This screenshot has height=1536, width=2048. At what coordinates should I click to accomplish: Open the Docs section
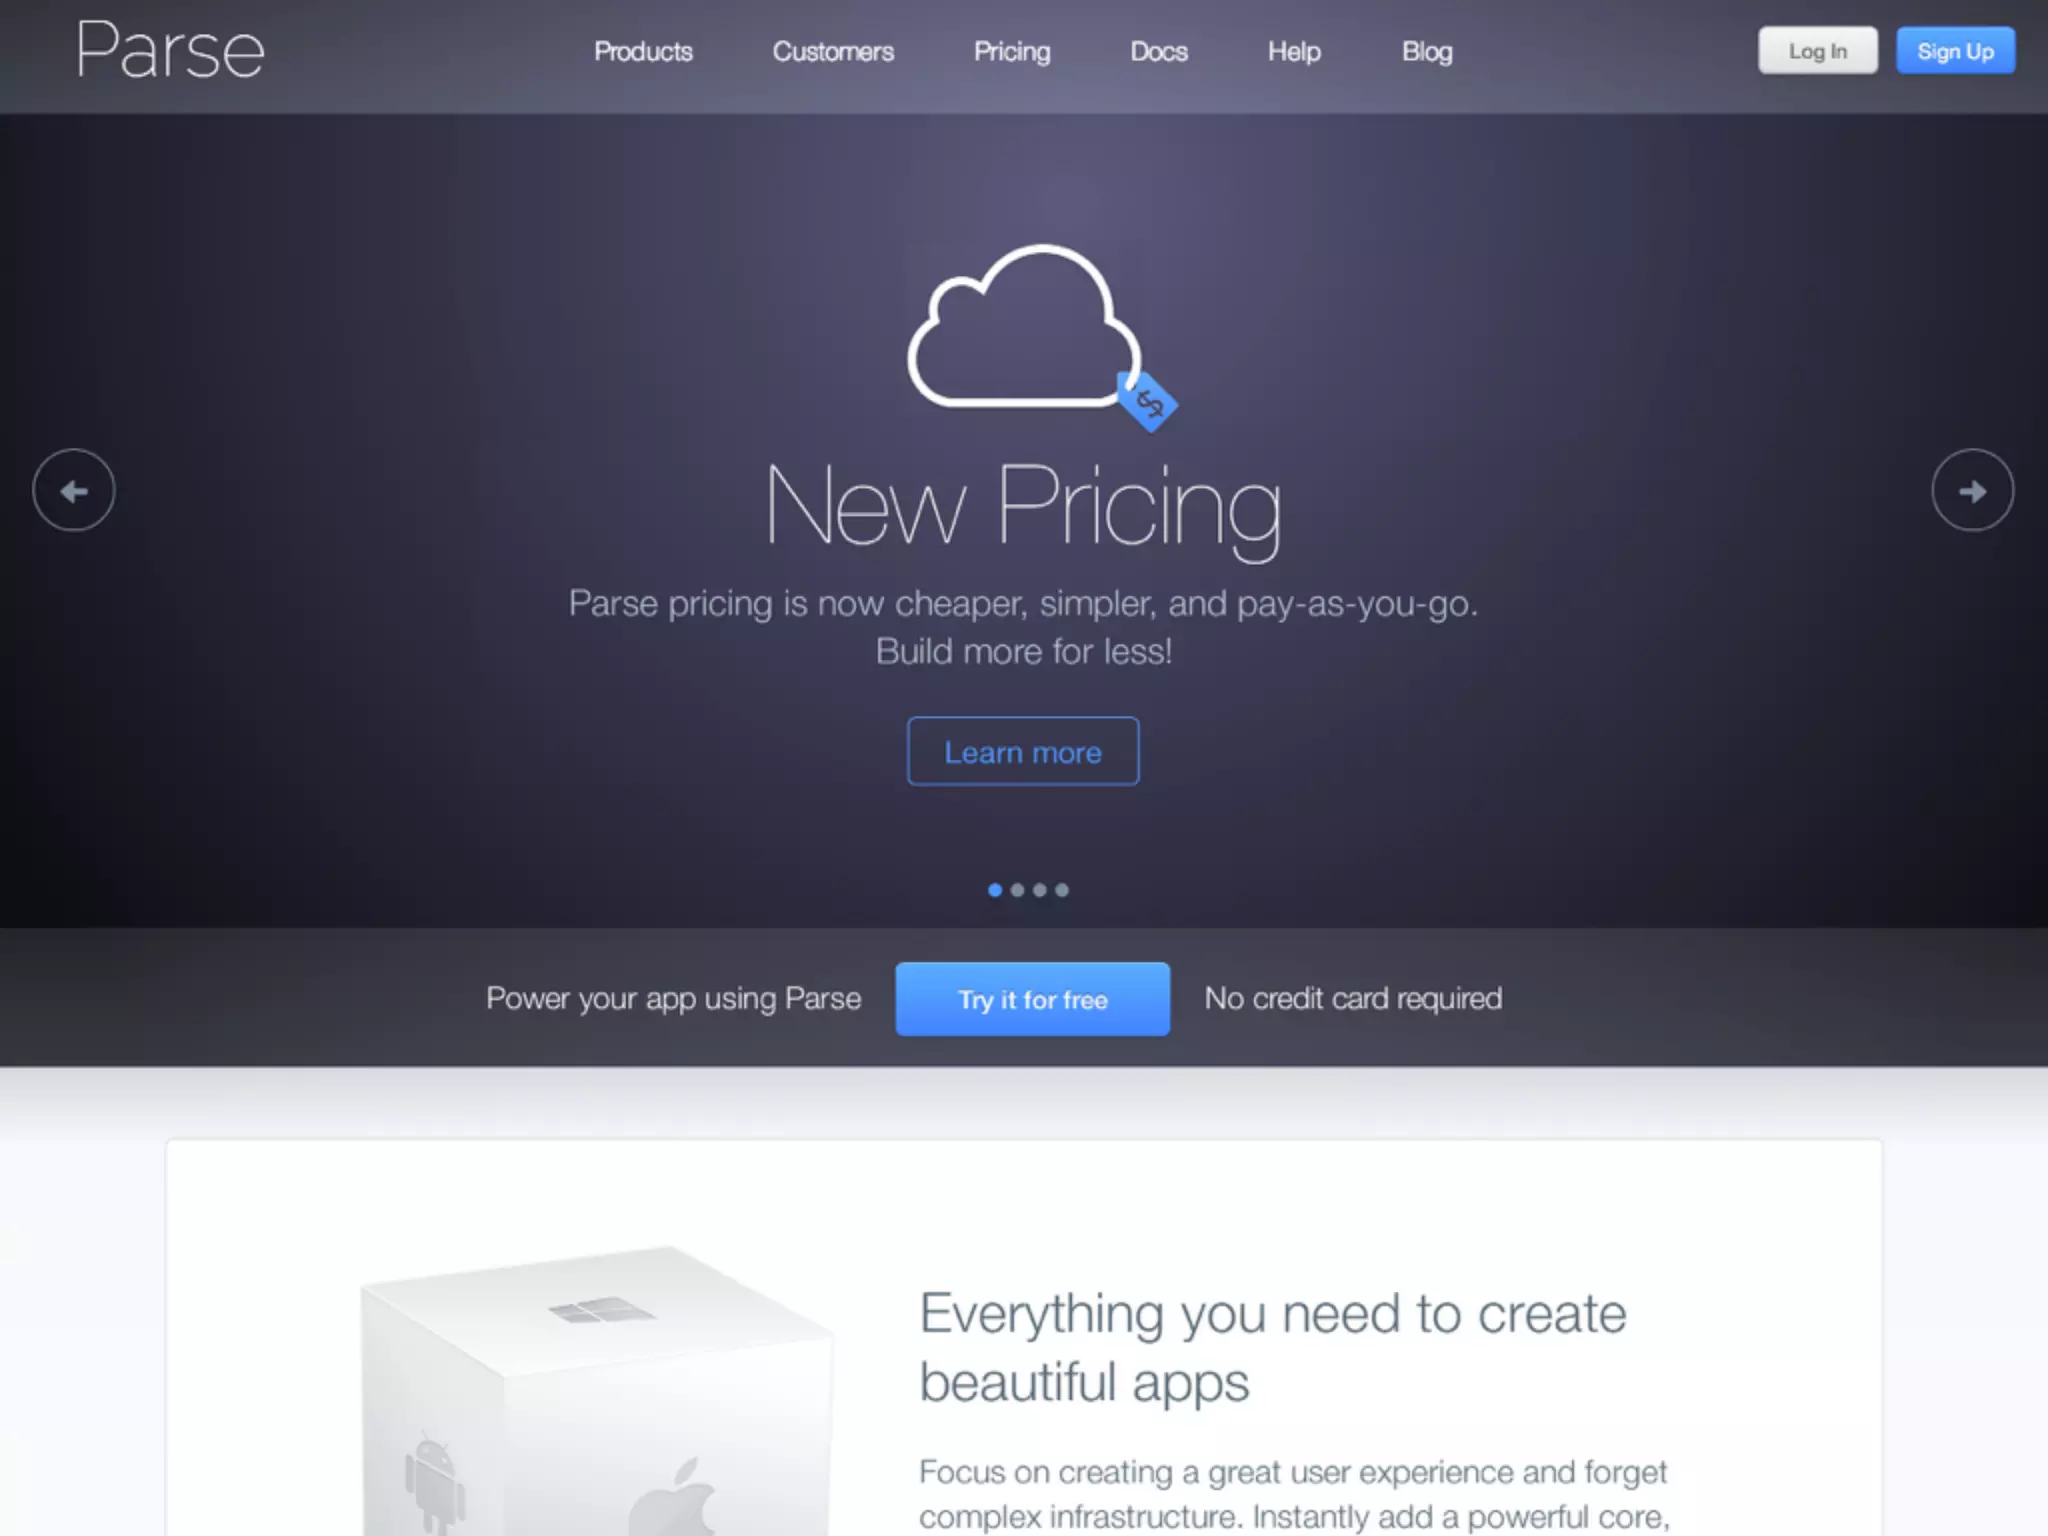click(1159, 51)
